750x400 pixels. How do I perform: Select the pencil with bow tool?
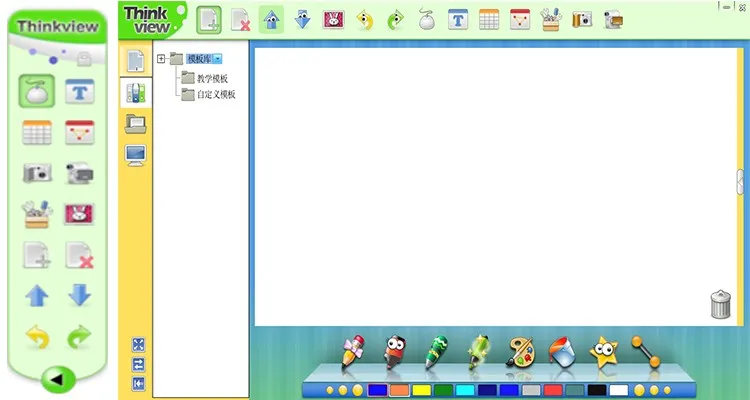tap(353, 352)
